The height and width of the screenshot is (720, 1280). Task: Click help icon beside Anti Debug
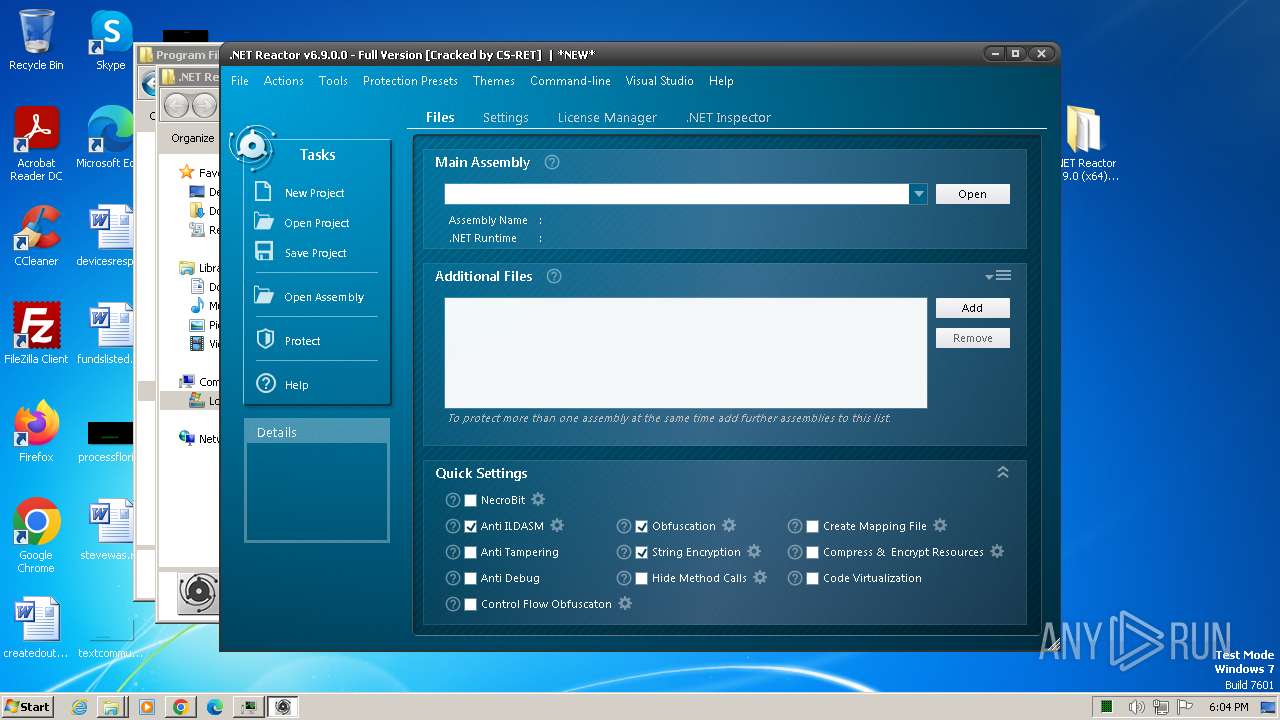point(453,578)
